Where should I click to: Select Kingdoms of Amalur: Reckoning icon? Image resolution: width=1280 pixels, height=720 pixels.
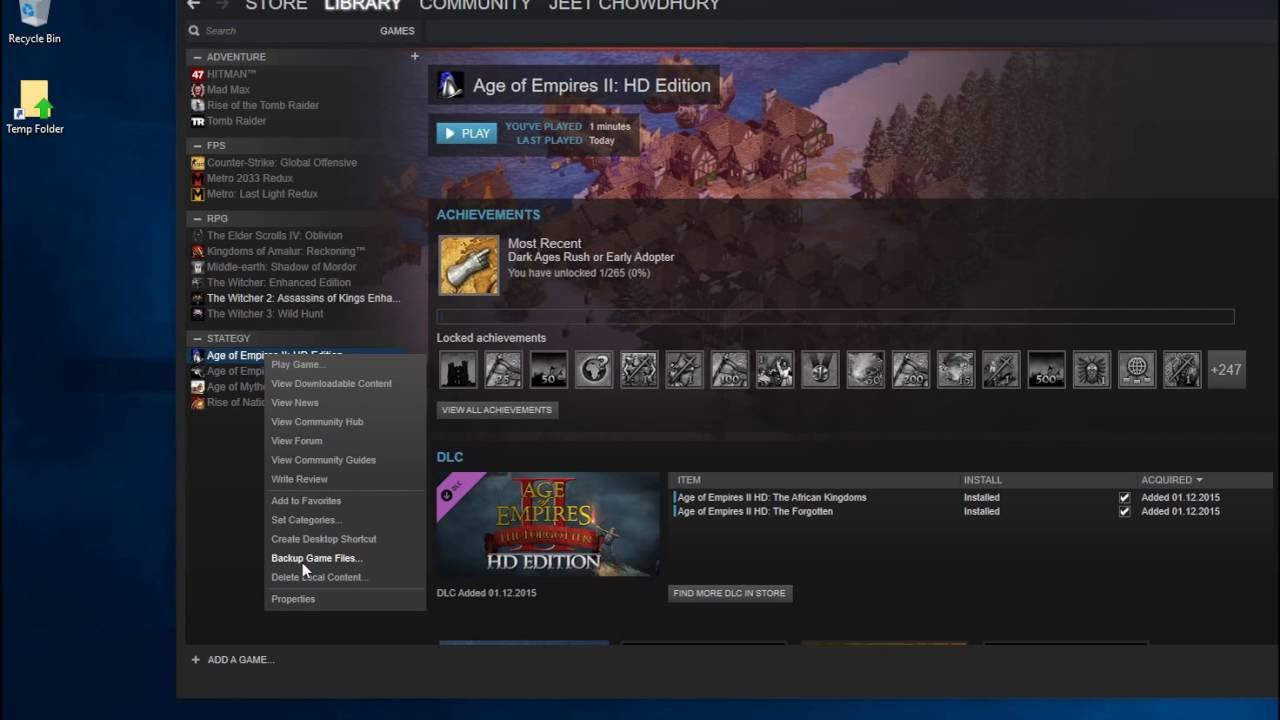[x=198, y=251]
